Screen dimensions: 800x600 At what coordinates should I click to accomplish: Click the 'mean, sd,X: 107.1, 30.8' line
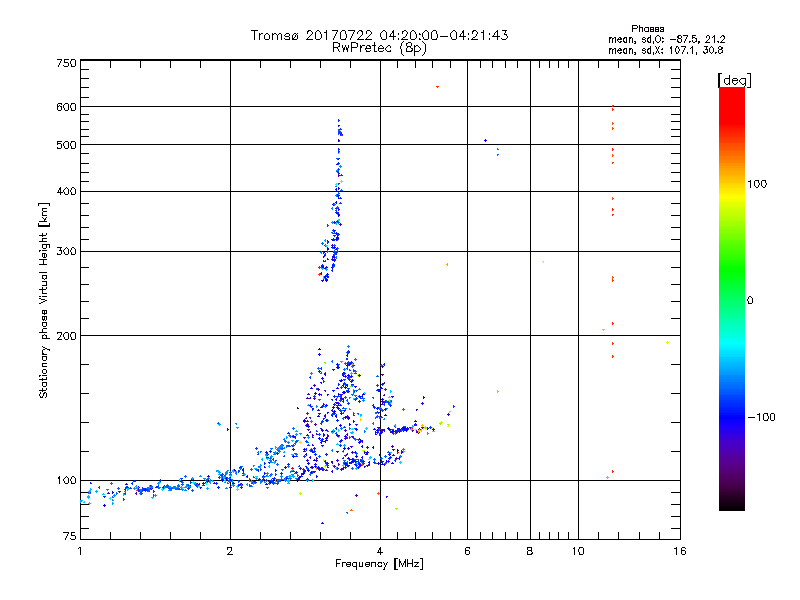(x=665, y=50)
